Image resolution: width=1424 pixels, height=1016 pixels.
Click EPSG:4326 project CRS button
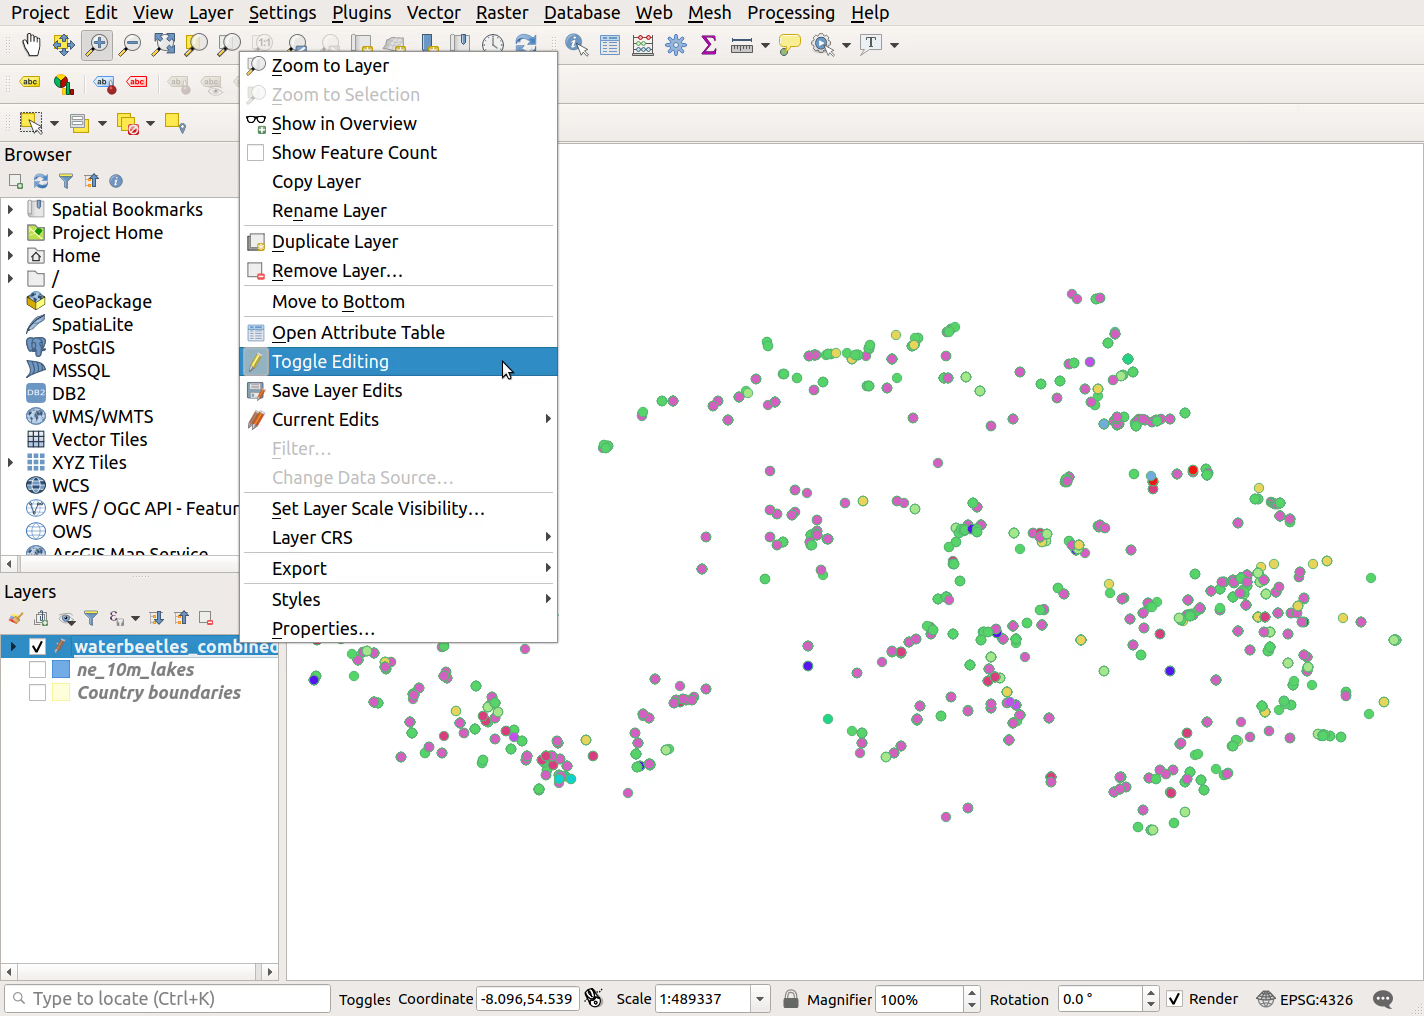tap(1305, 999)
